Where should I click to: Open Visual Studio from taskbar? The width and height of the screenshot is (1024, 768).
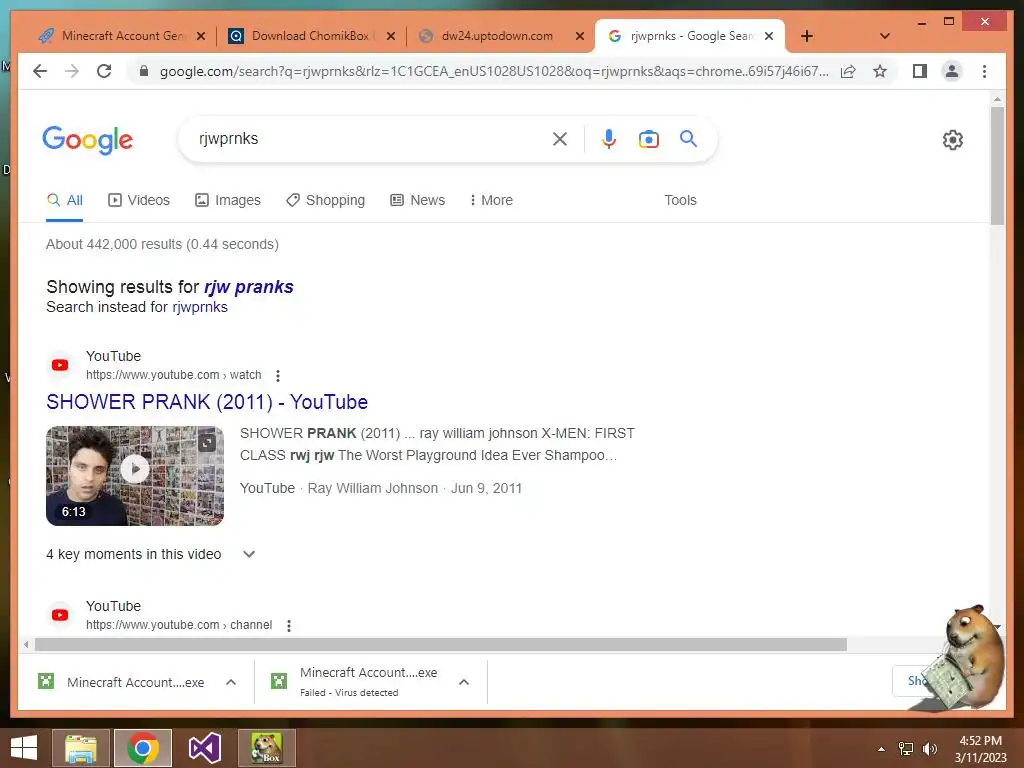pyautogui.click(x=204, y=748)
